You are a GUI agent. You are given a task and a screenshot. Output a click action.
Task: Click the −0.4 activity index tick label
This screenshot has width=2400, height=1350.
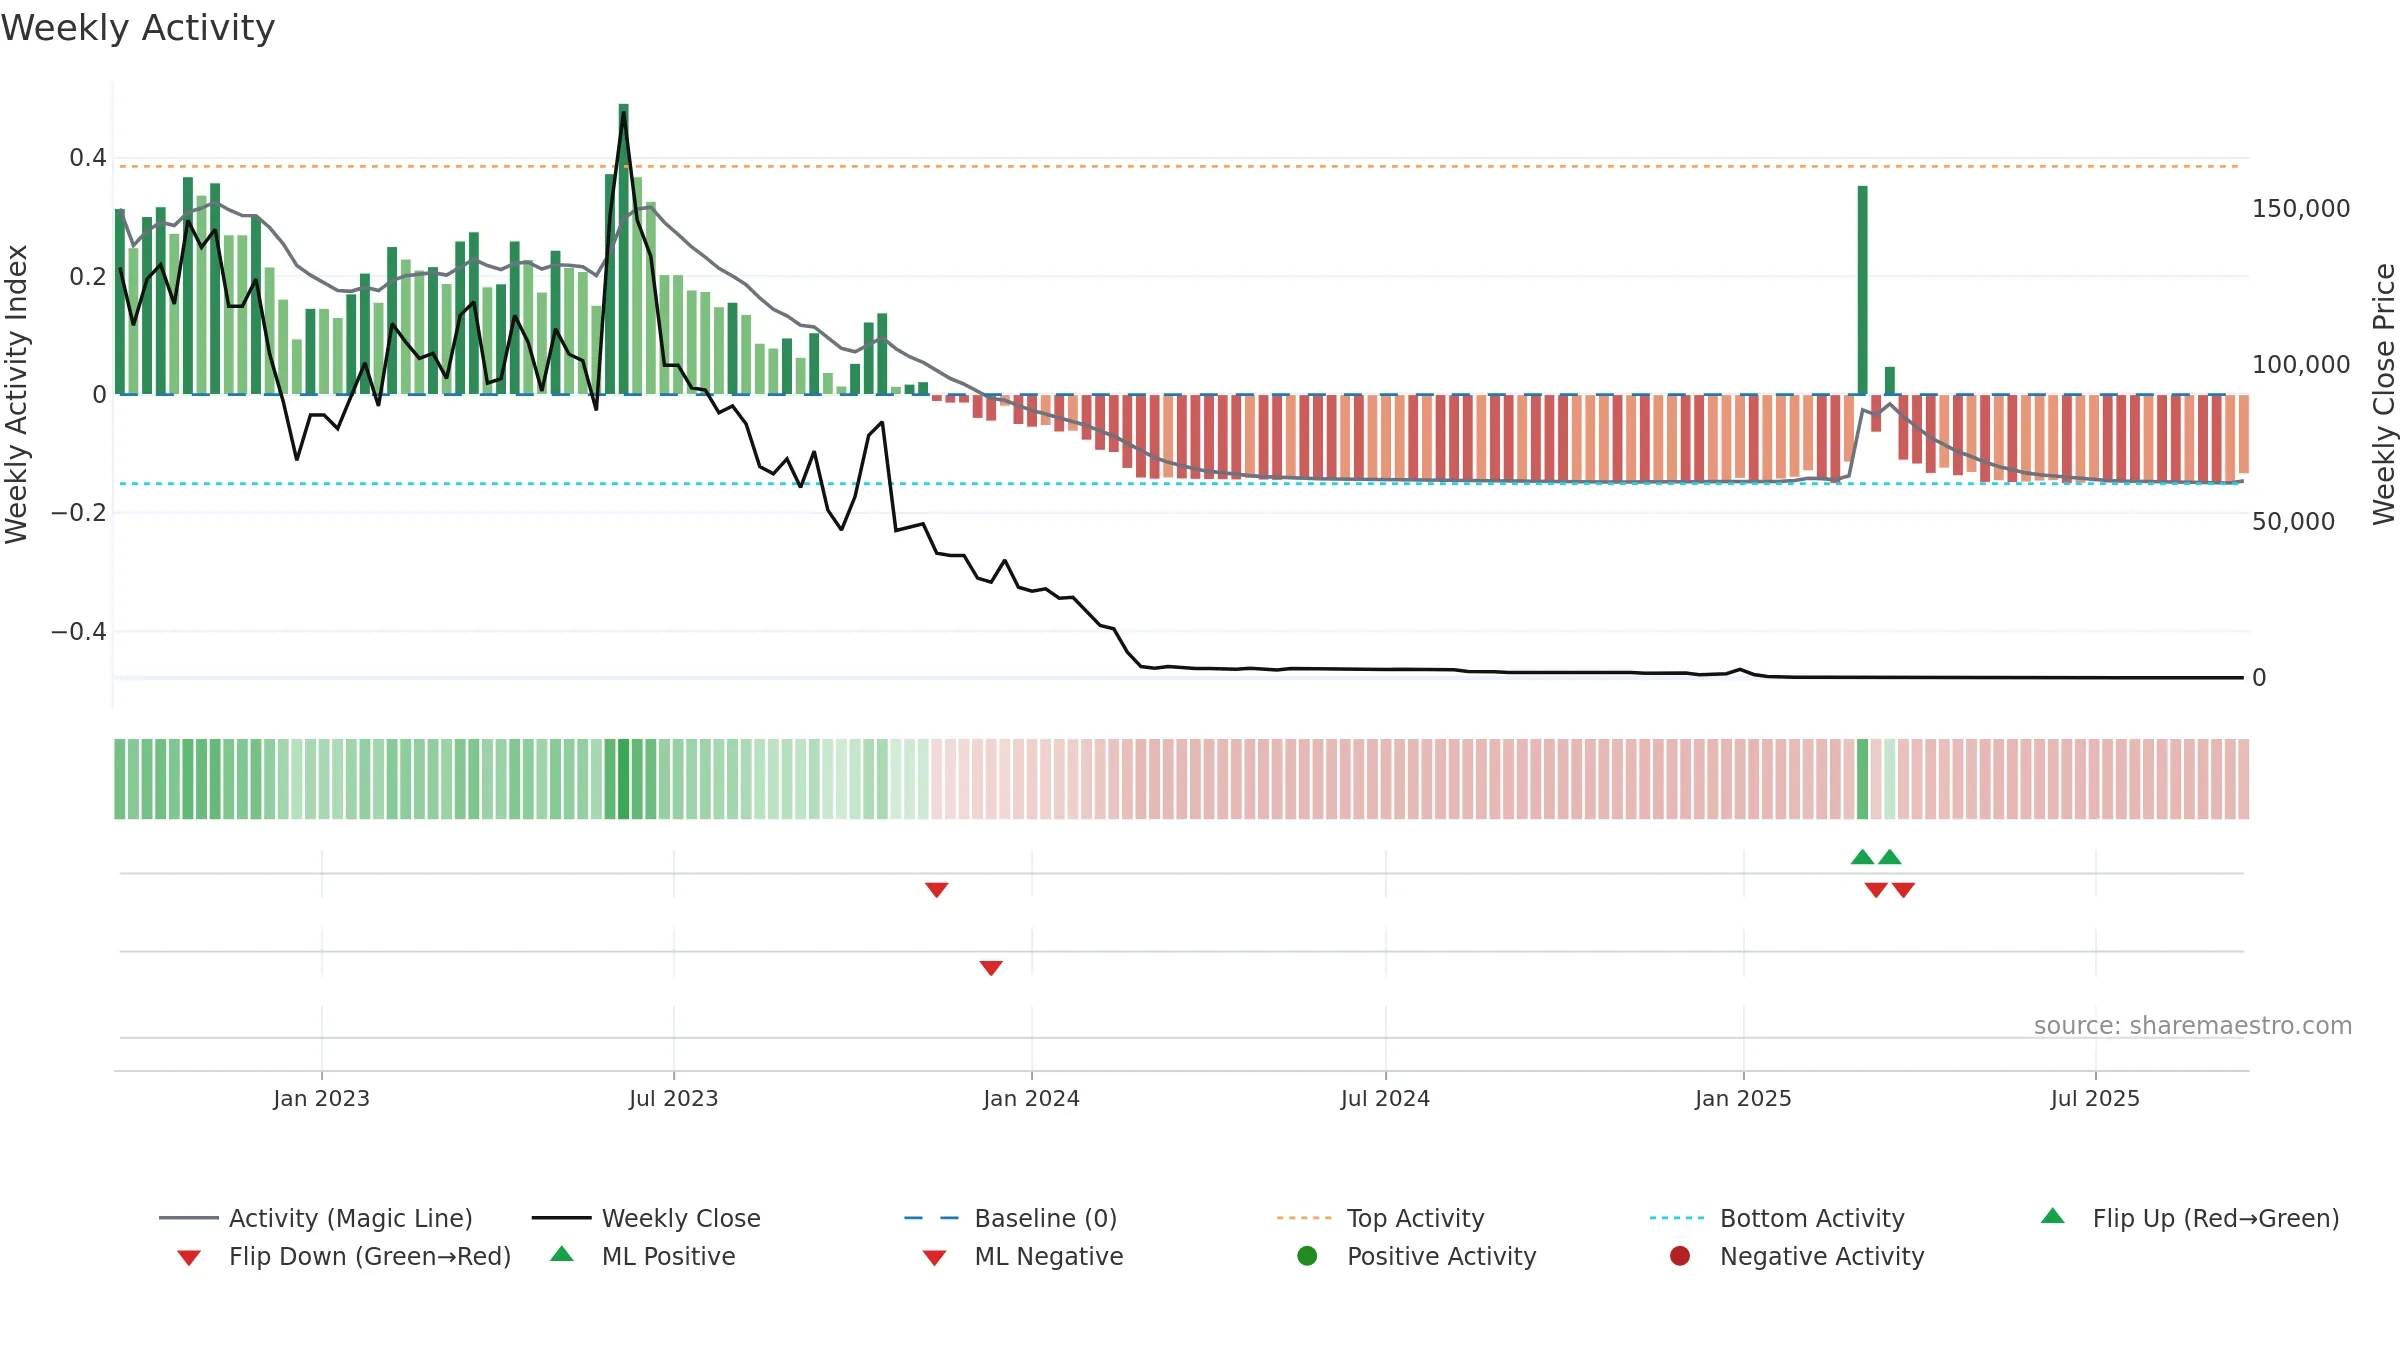click(x=79, y=632)
